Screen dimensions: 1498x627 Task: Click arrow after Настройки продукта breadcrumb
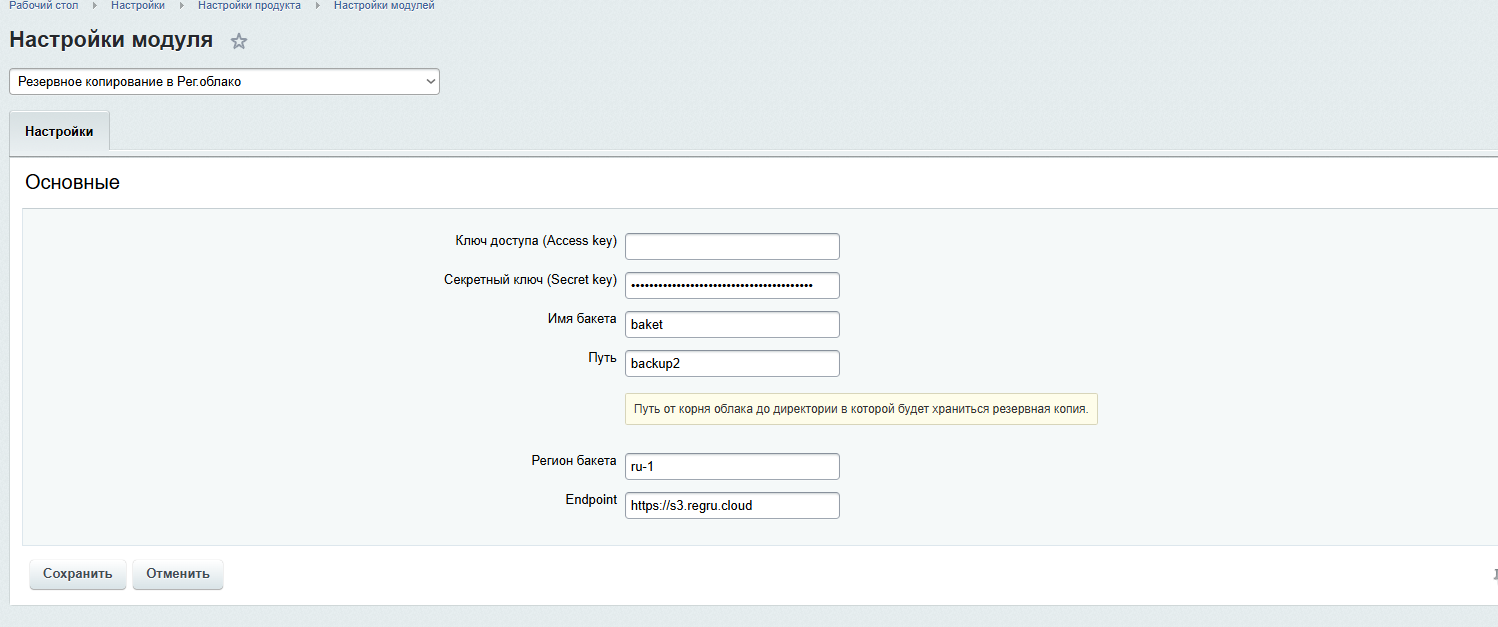point(318,6)
